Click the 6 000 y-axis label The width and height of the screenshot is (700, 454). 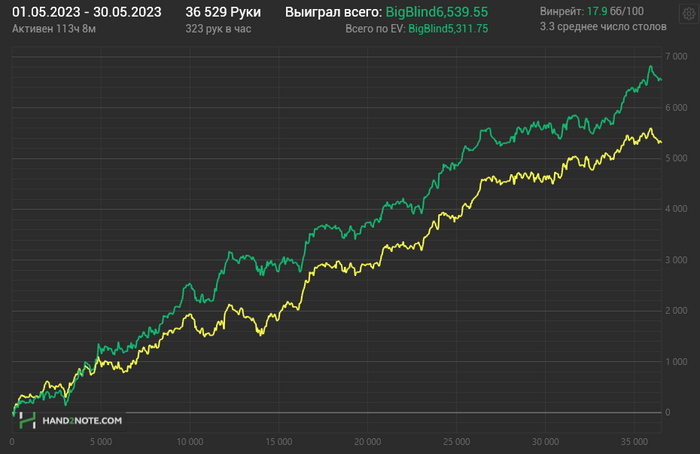click(676, 108)
